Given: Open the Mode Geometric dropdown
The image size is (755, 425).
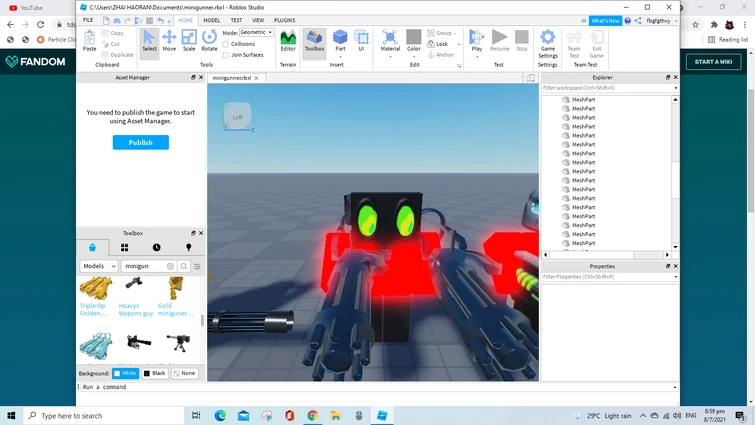Looking at the screenshot, I should click(256, 32).
